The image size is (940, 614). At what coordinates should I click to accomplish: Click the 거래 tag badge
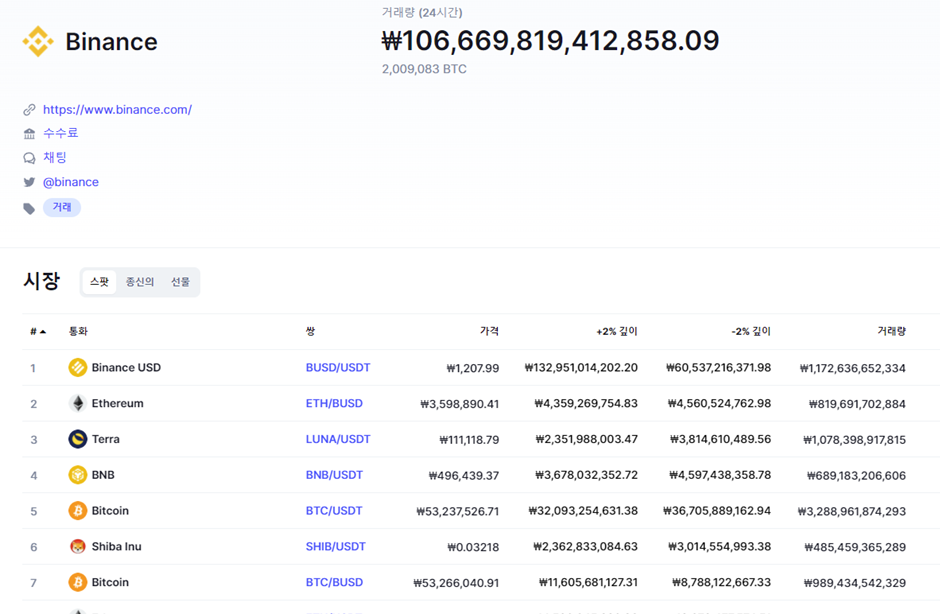click(62, 207)
